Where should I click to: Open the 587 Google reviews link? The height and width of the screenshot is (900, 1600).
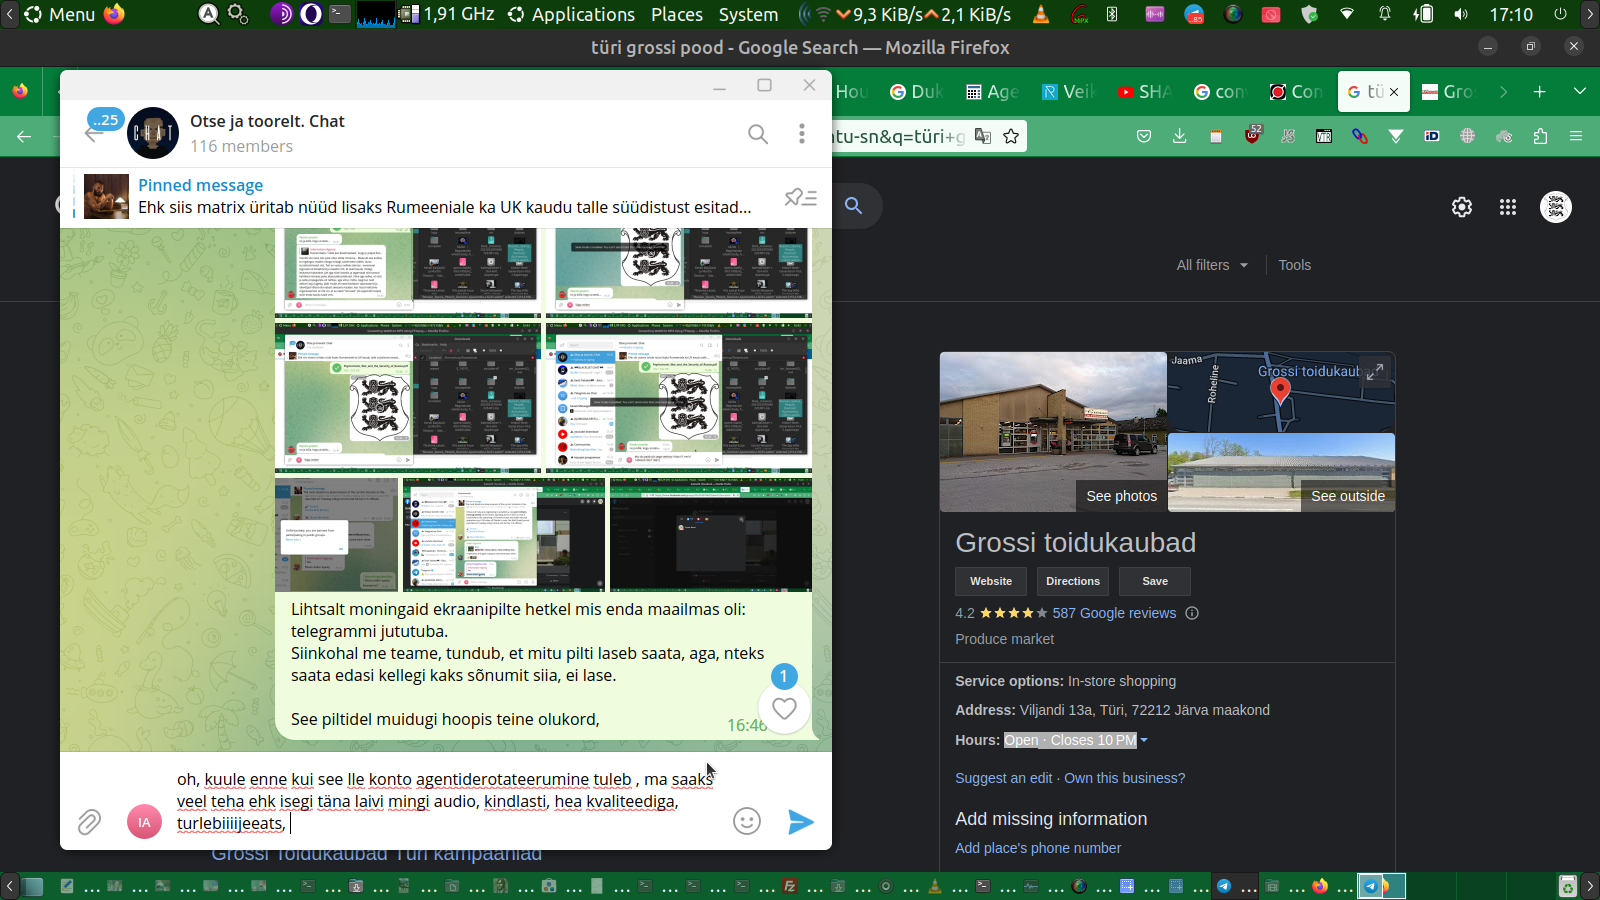[1114, 613]
